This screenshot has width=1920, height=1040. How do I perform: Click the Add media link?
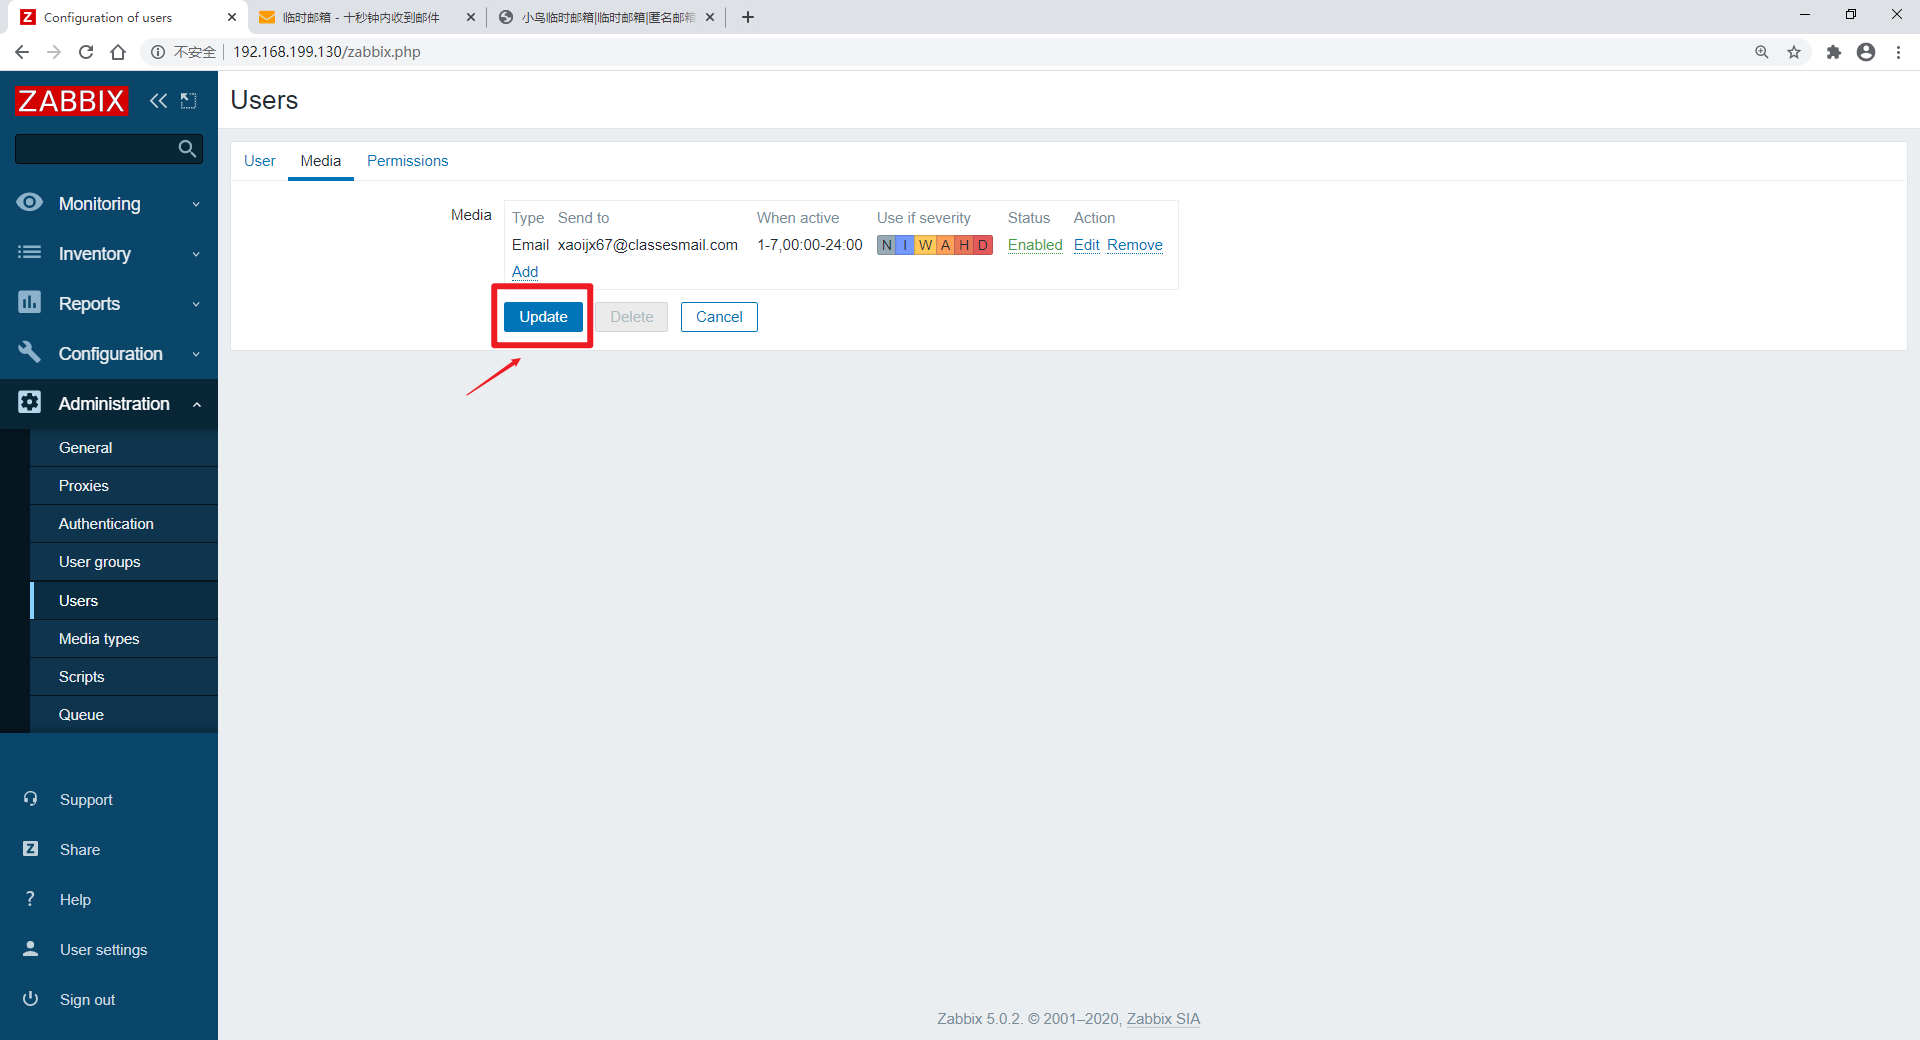tap(525, 272)
